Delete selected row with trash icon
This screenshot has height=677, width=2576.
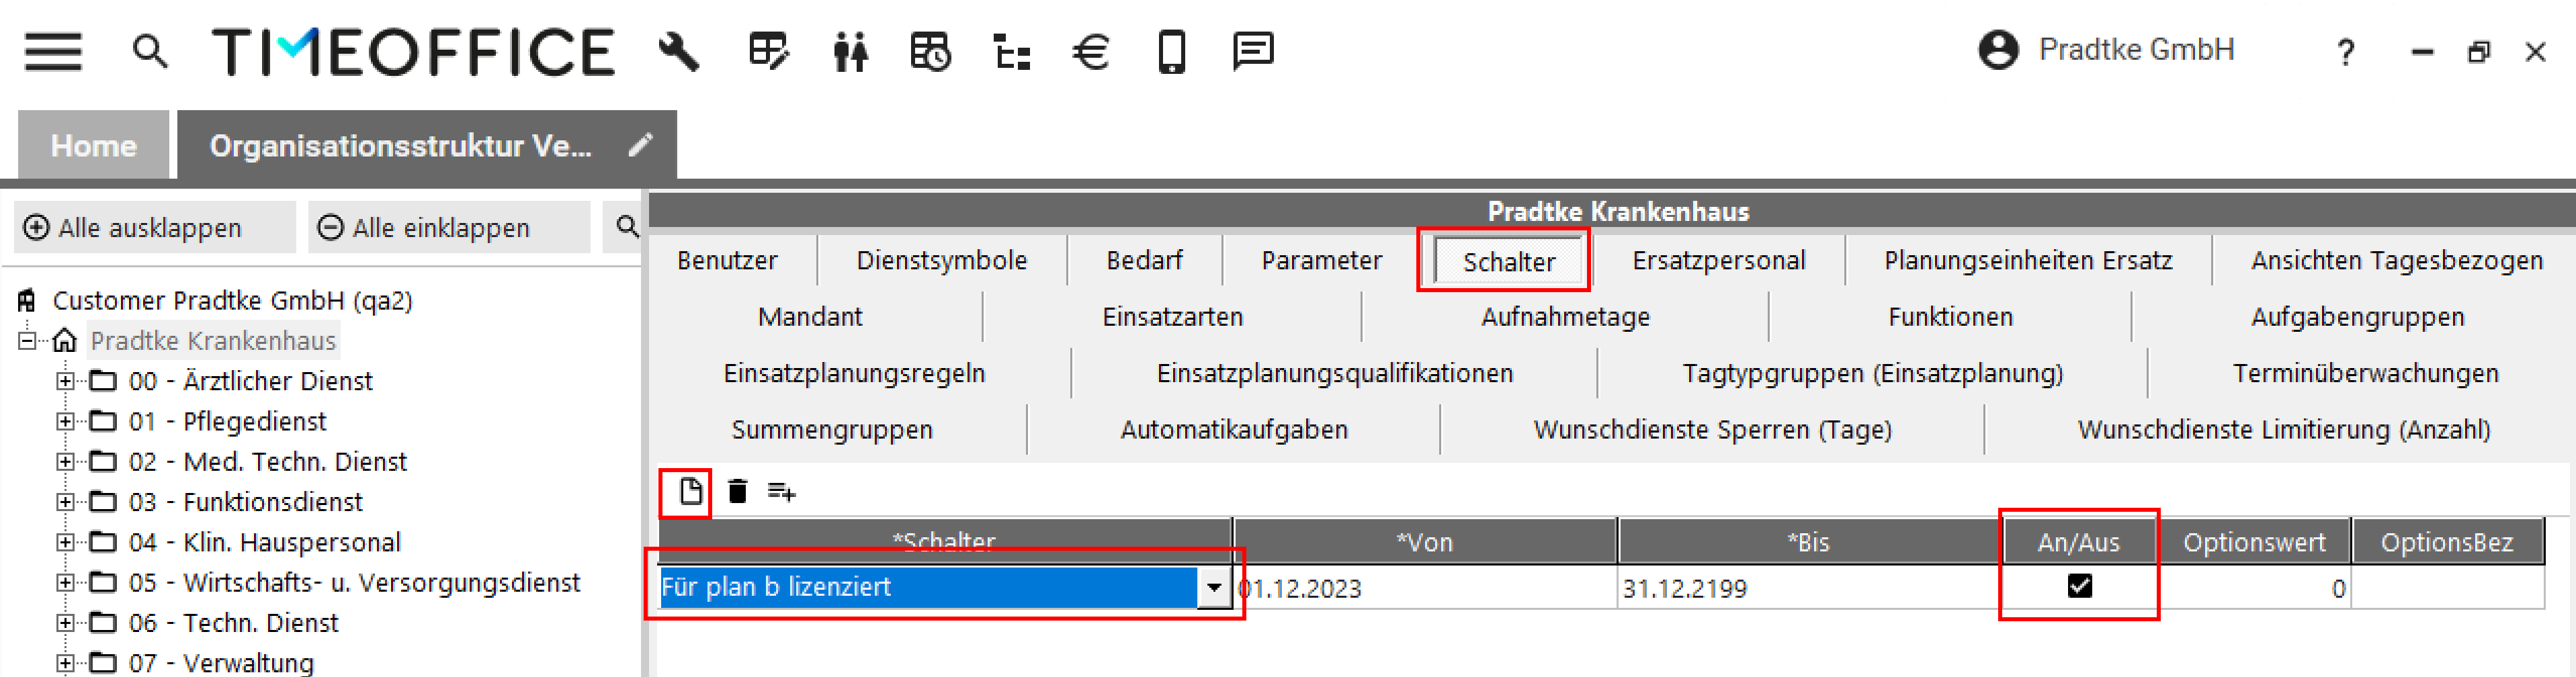737,491
